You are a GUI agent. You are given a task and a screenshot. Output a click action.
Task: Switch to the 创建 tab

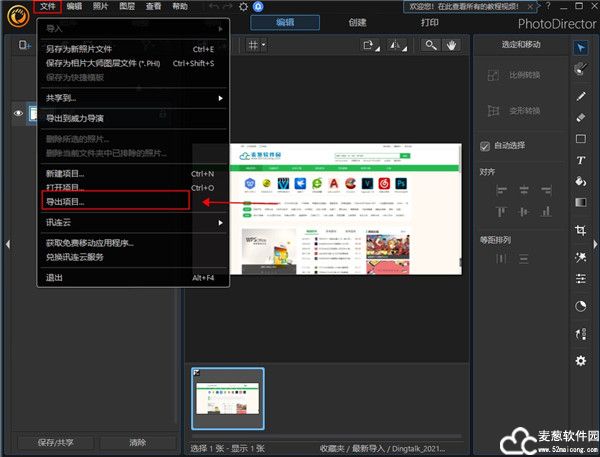coord(357,22)
